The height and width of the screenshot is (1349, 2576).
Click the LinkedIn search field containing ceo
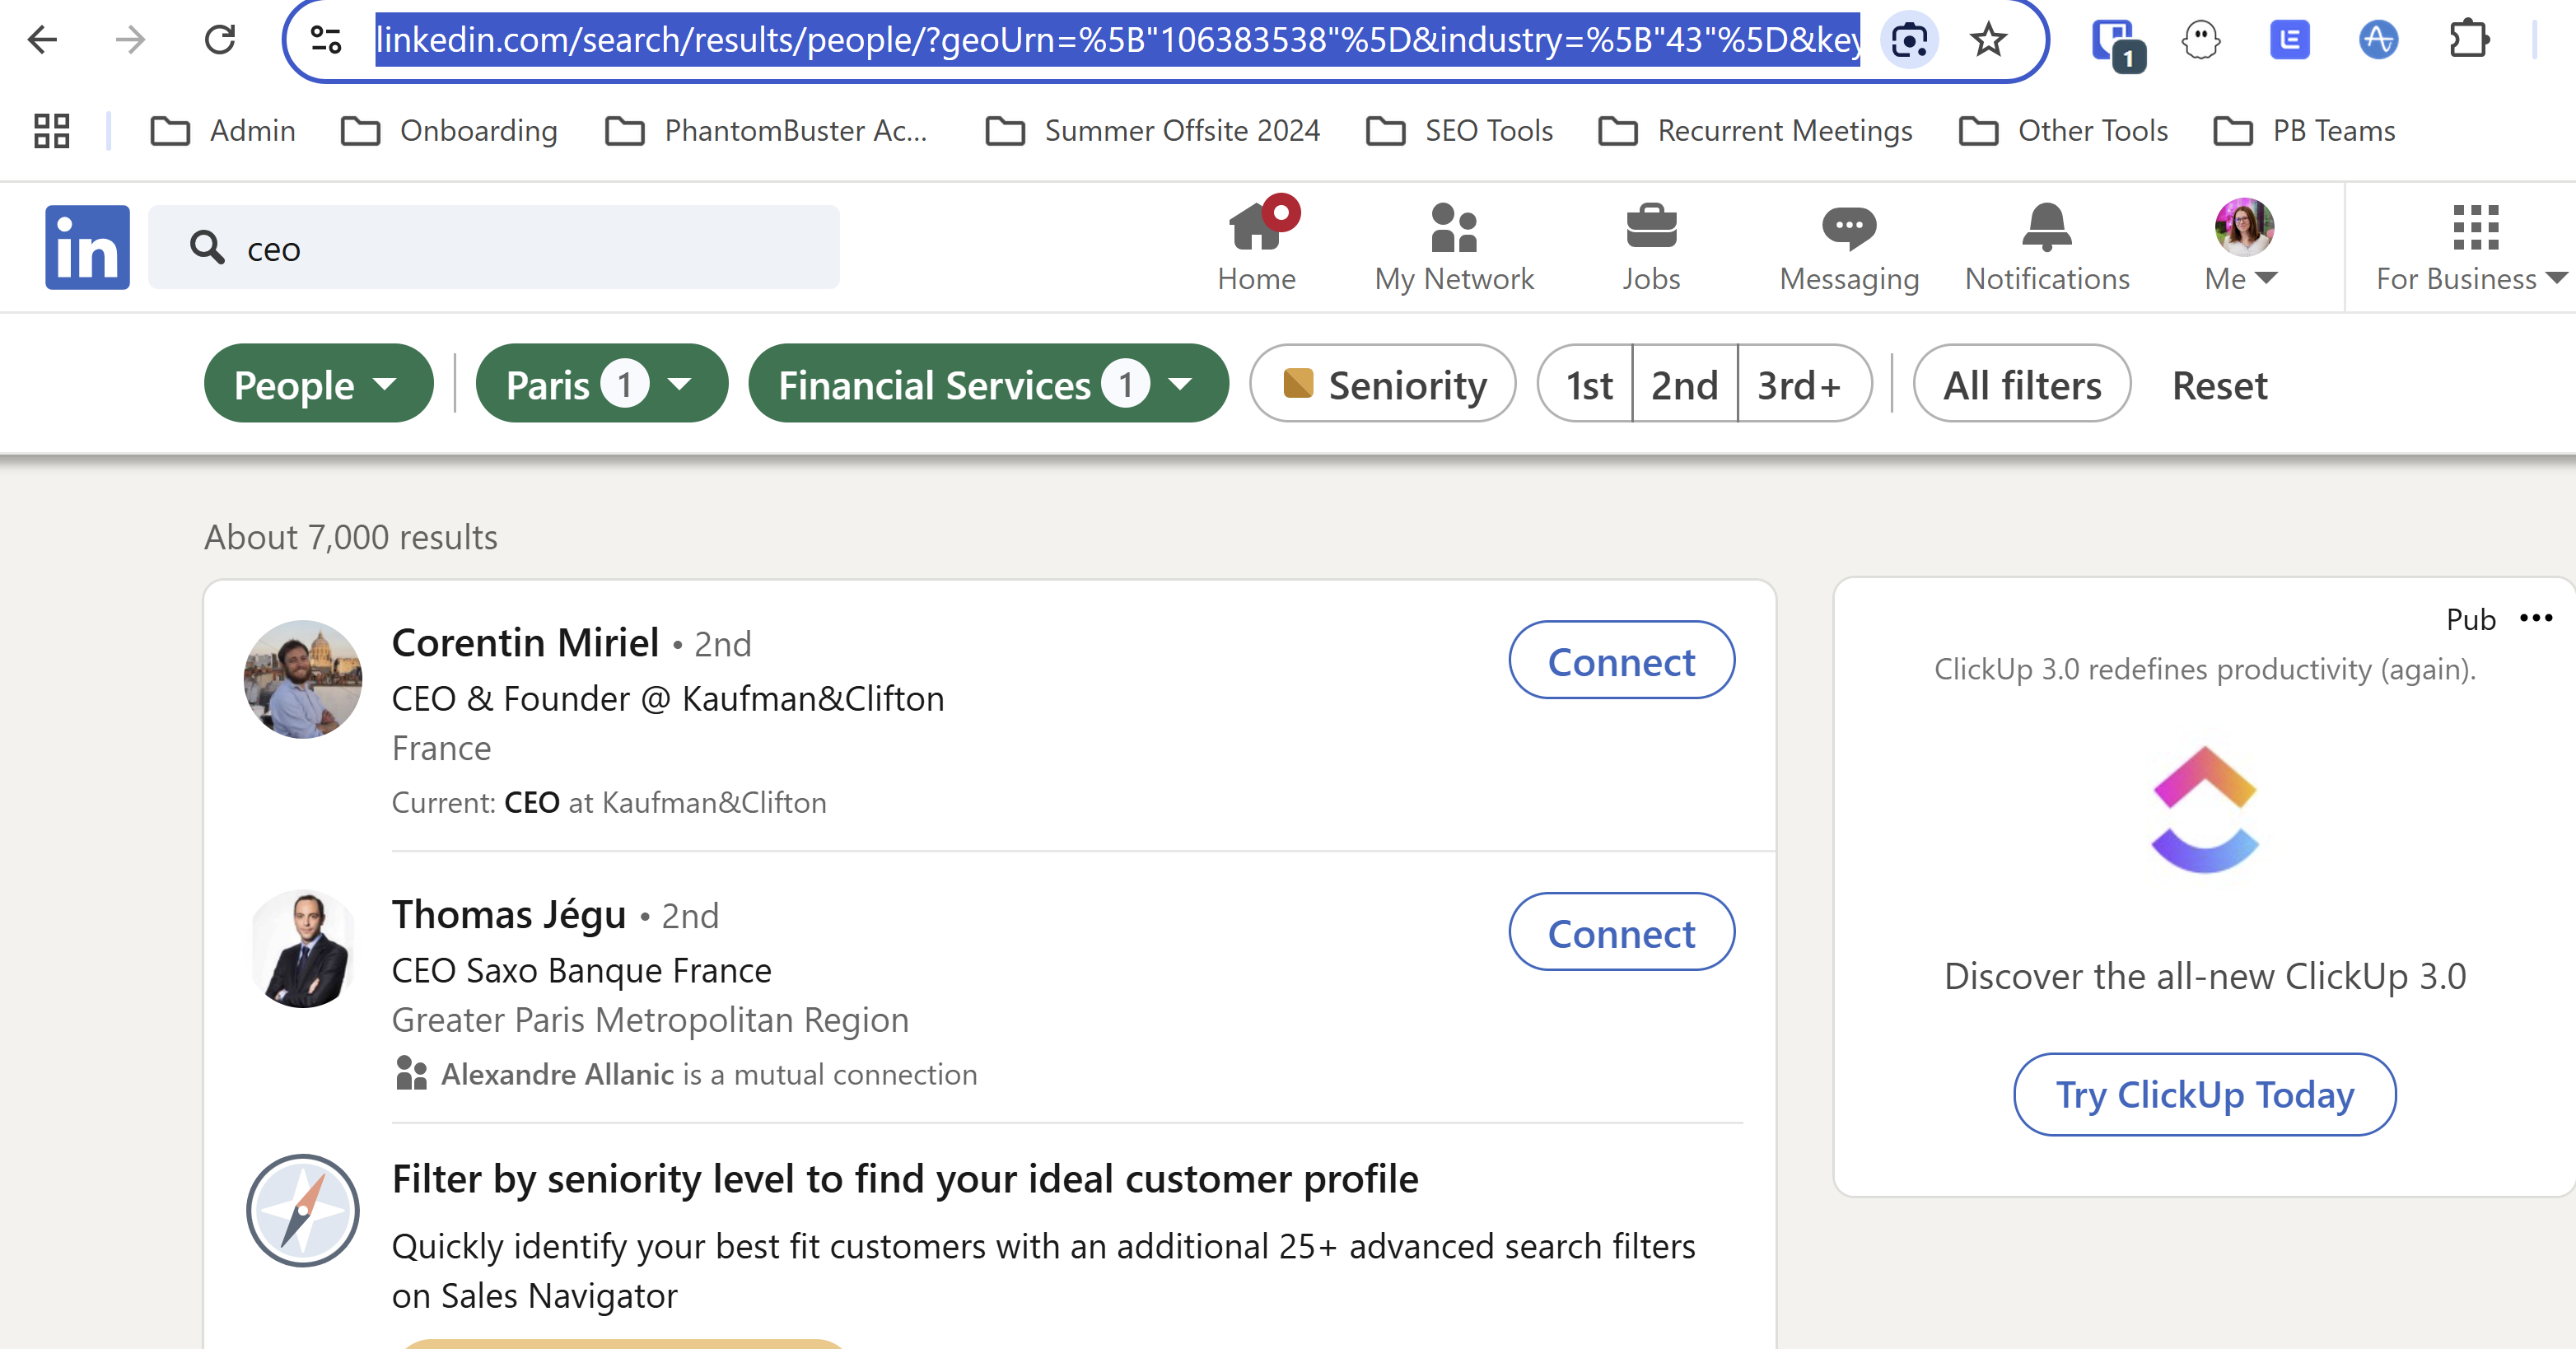pos(494,247)
